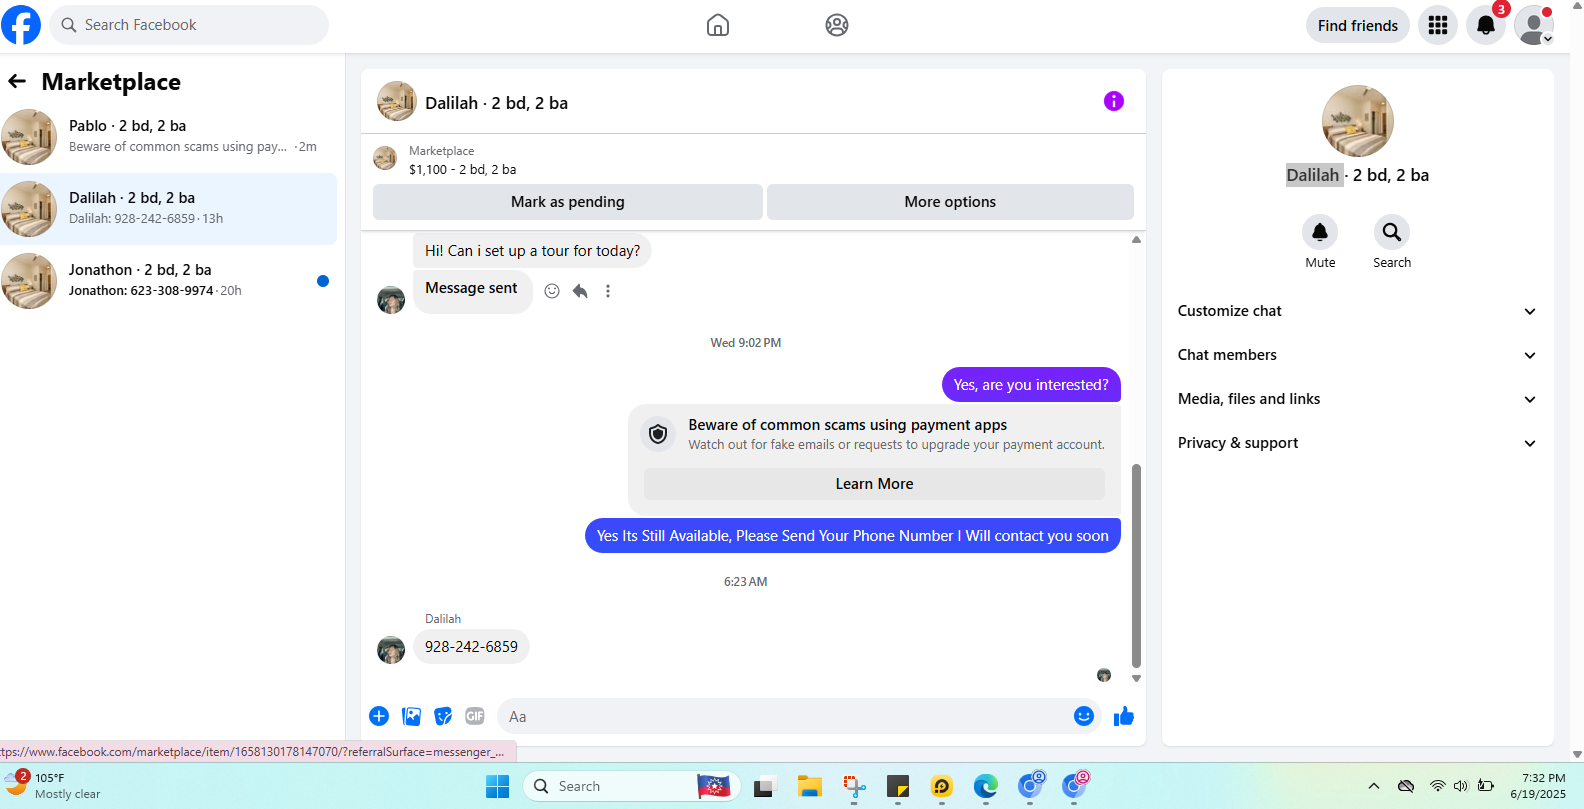Open the emoji picker in message box
Image resolution: width=1584 pixels, height=809 pixels.
(x=1084, y=716)
